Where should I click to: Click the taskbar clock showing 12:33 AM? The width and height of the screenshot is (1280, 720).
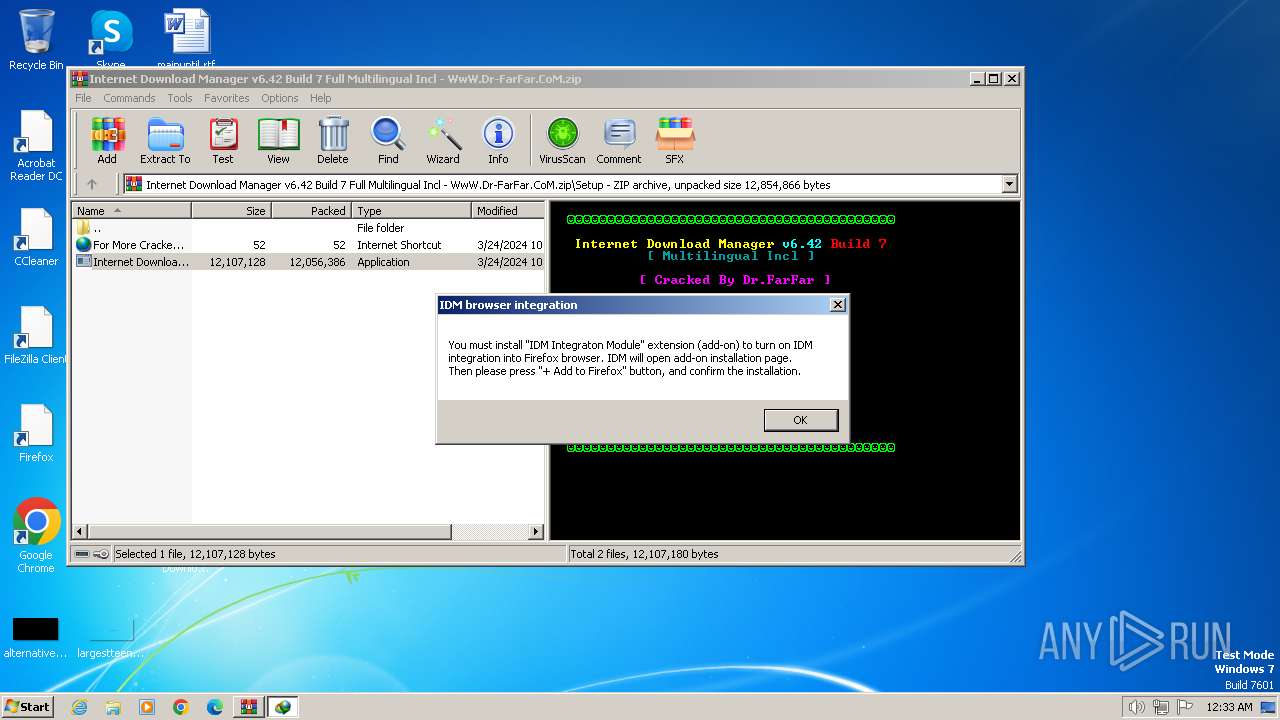[x=1229, y=707]
